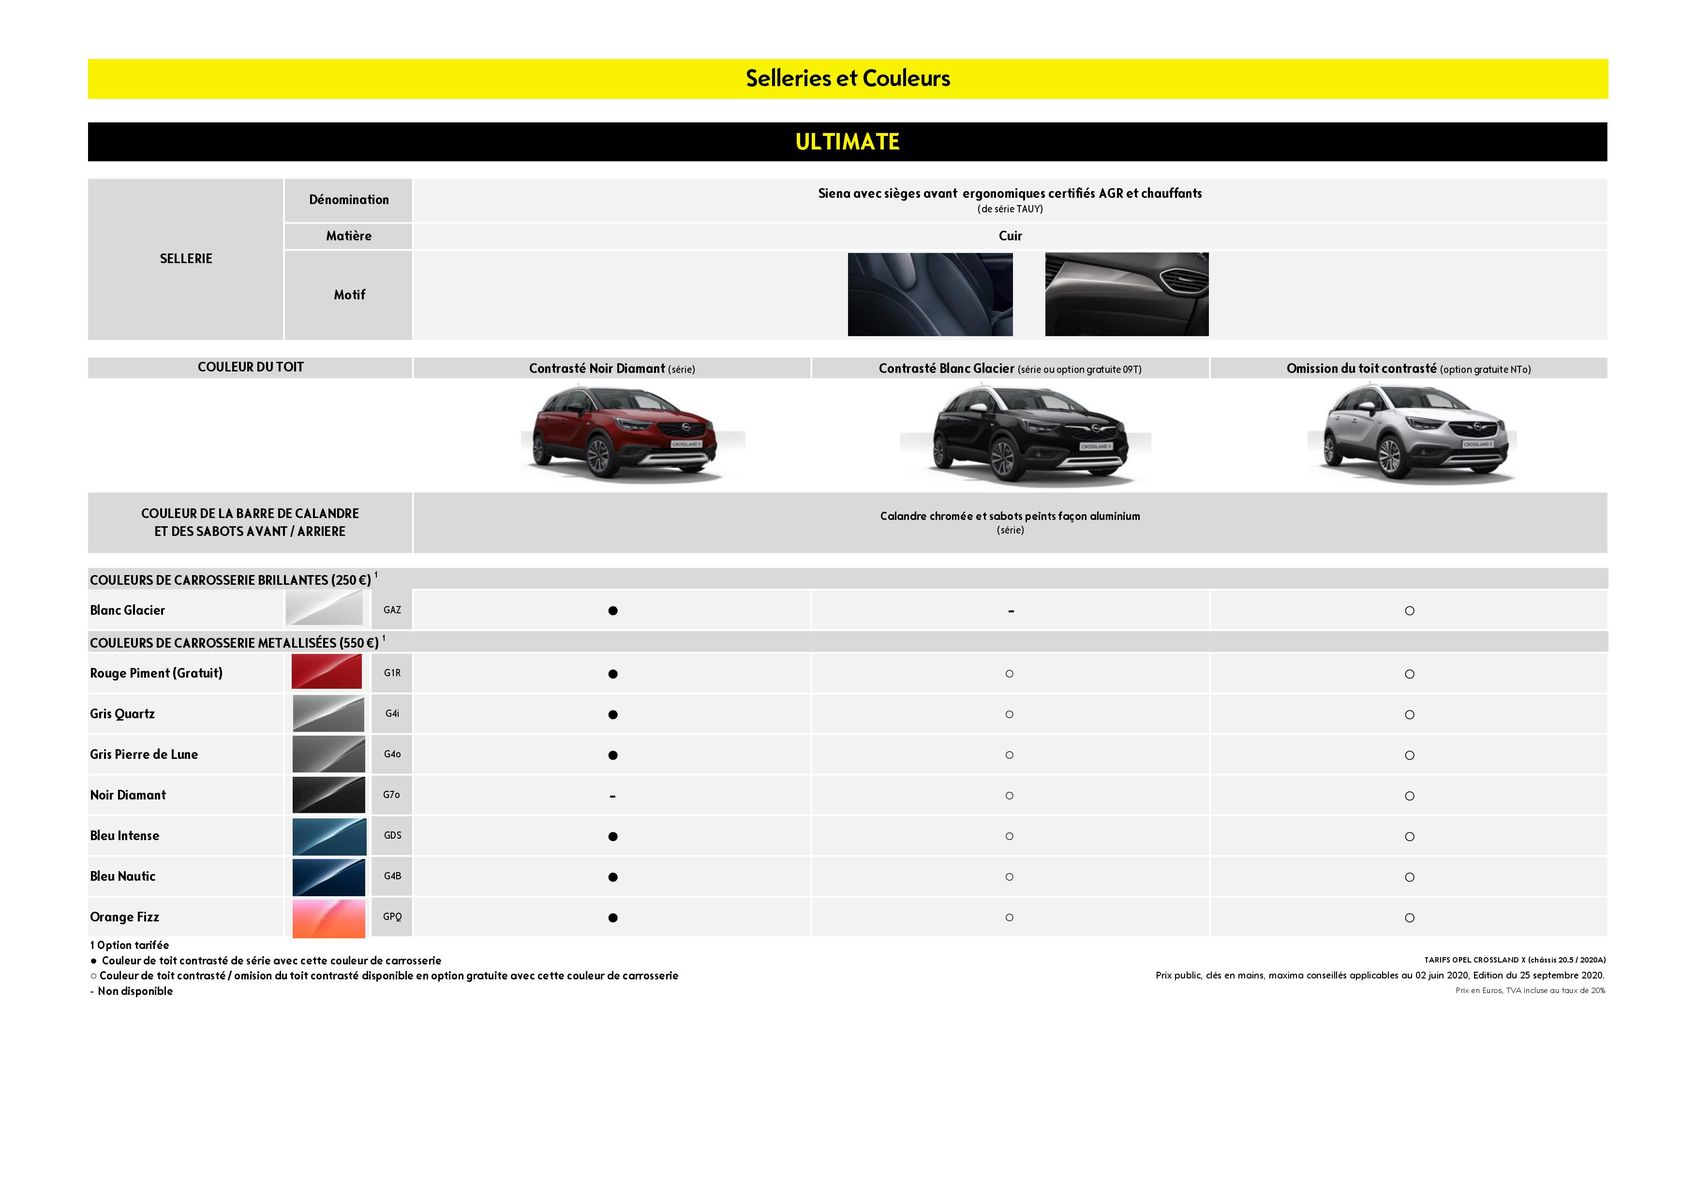Click 'Calandre chromée et sabots peints' text
Viewport: 1697px width, 1200px height.
pyautogui.click(x=1010, y=516)
